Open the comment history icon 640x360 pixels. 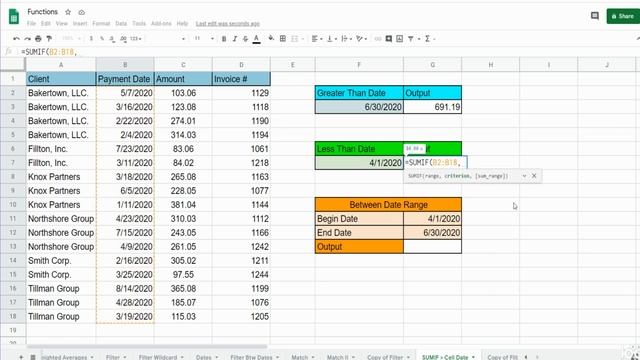pos(595,16)
